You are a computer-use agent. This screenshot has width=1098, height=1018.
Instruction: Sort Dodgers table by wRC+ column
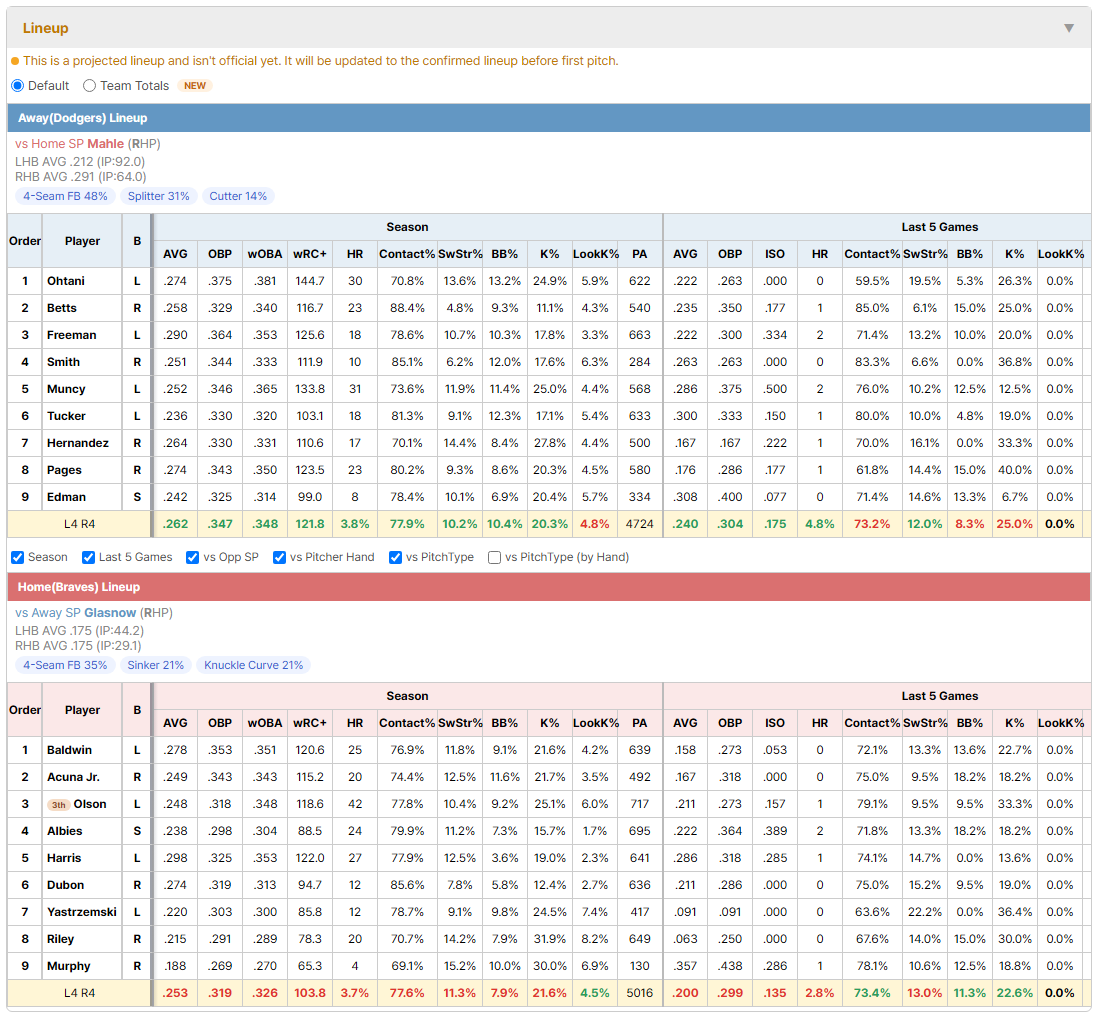[310, 254]
